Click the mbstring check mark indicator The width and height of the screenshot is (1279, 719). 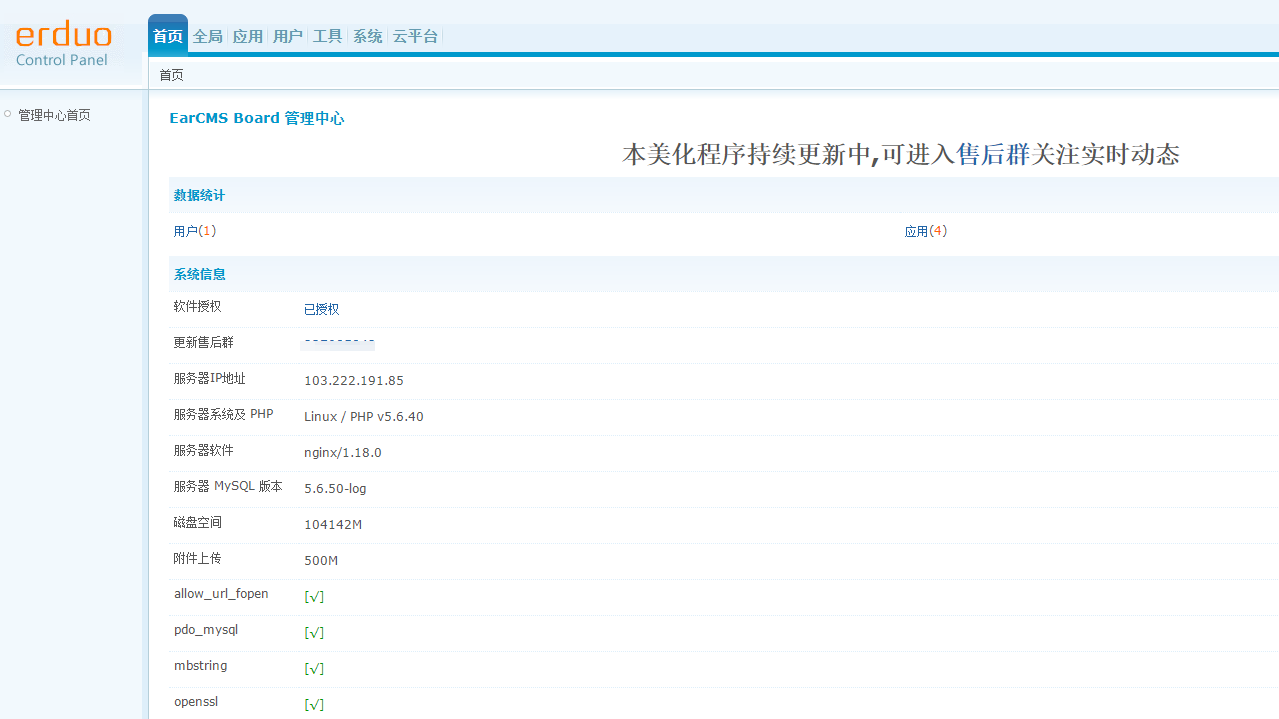[x=314, y=669]
